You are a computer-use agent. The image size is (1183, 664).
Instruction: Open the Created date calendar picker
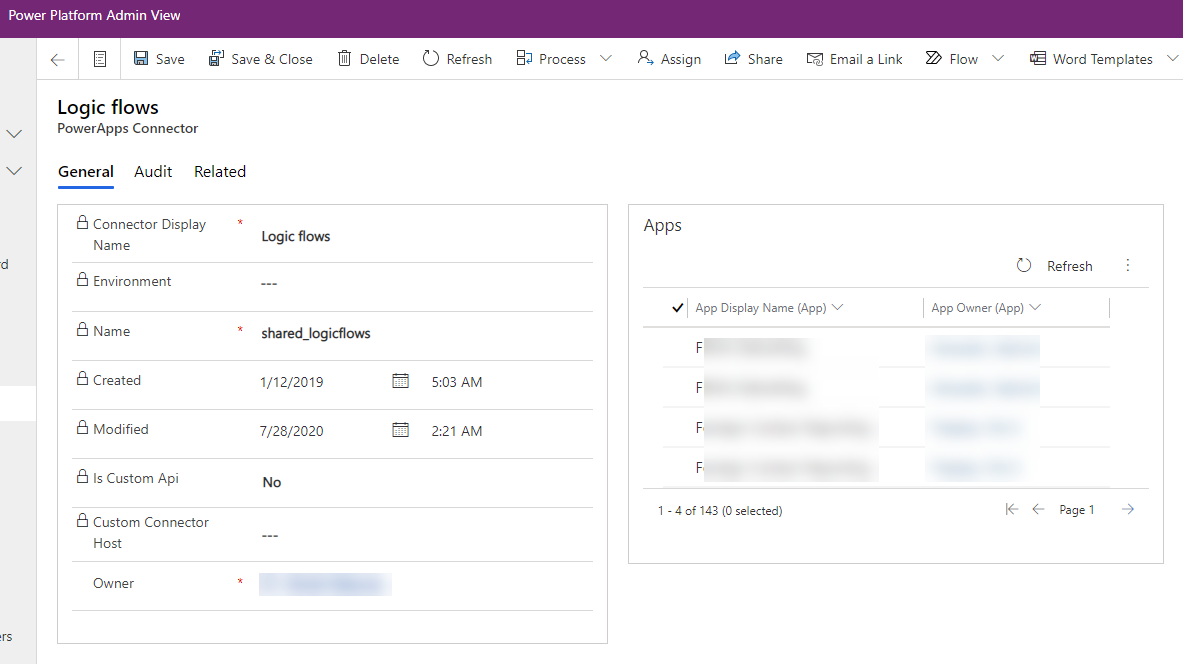pyautogui.click(x=401, y=380)
